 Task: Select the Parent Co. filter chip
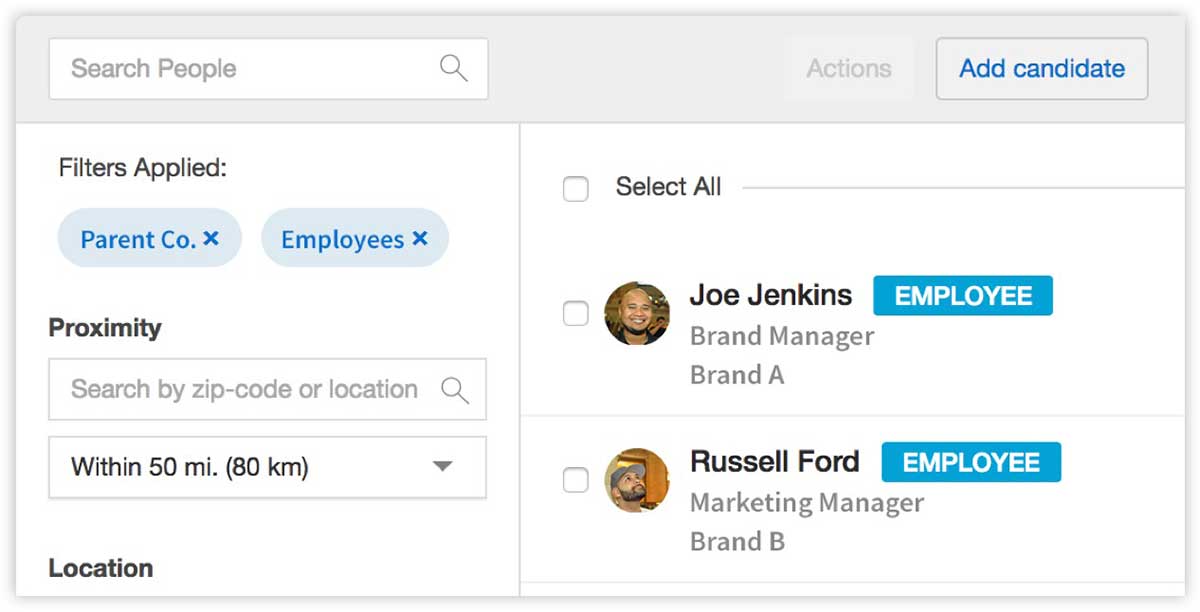tap(137, 240)
